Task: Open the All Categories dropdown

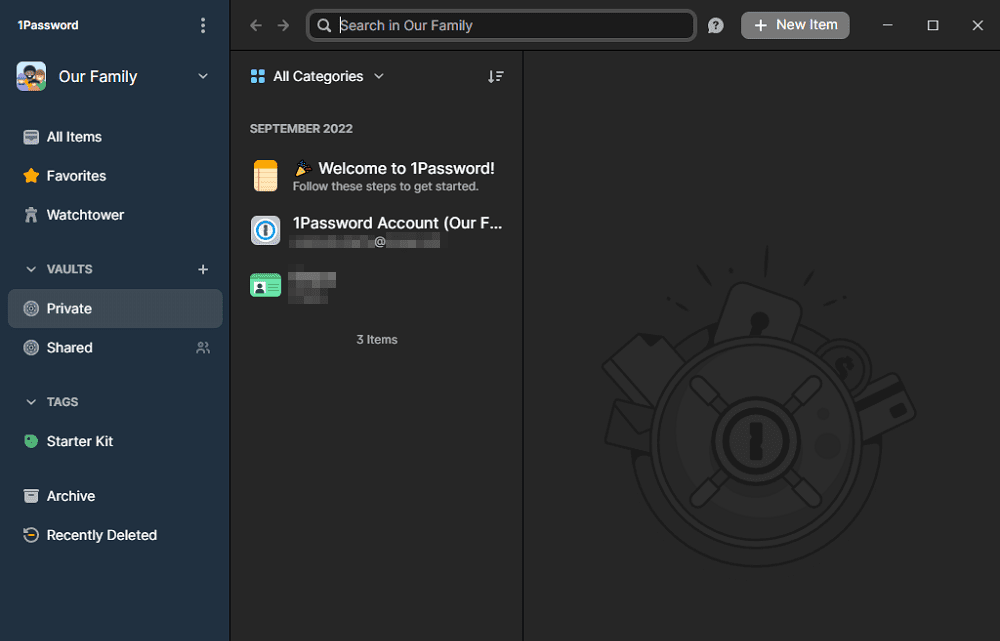Action: coord(318,77)
